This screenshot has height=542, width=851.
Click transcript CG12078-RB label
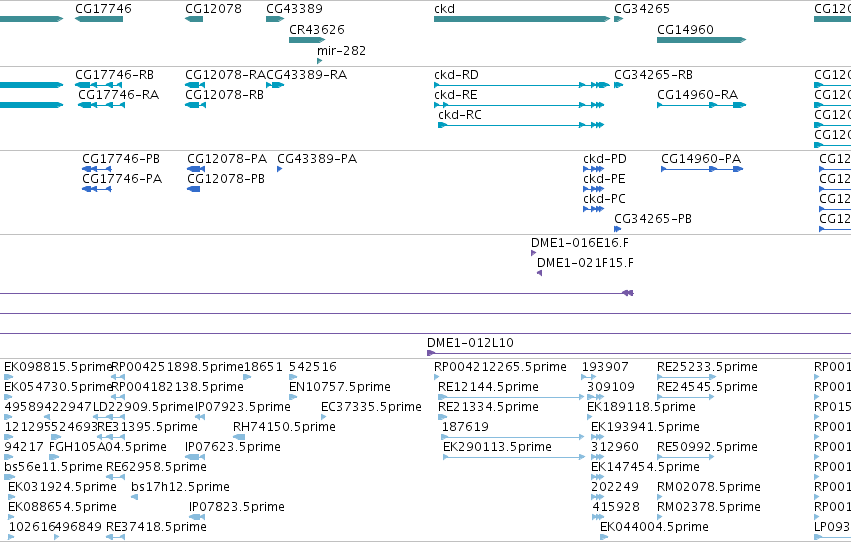225,94
